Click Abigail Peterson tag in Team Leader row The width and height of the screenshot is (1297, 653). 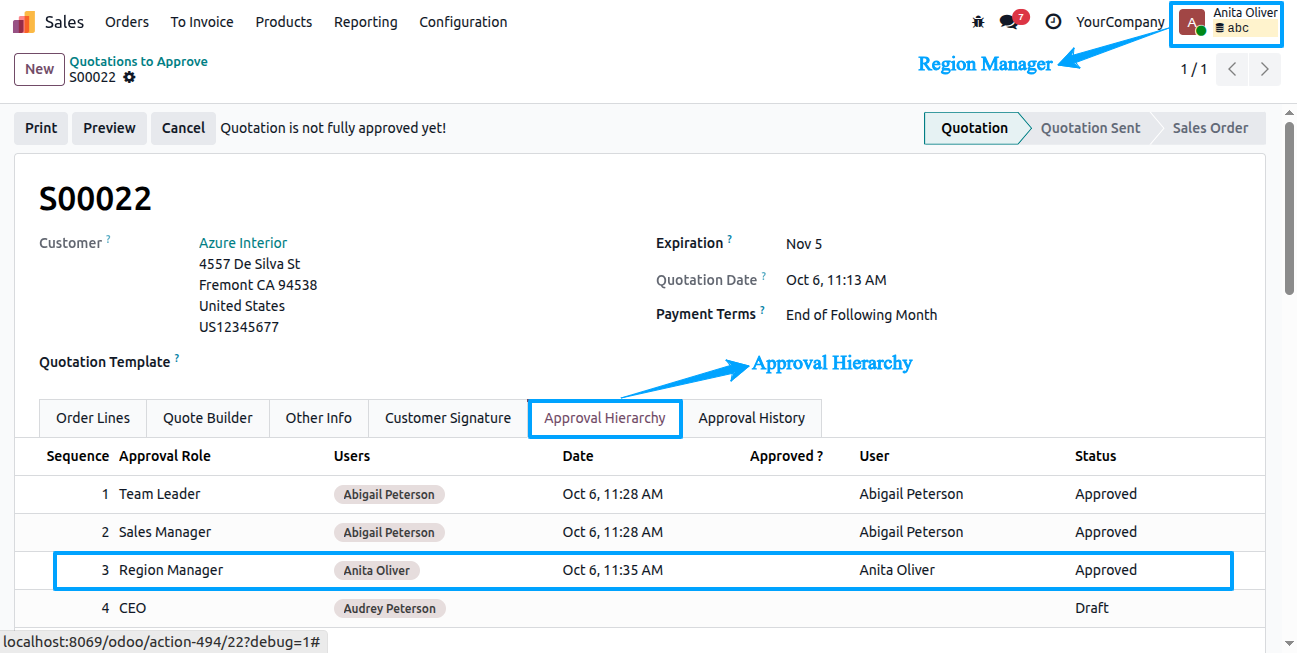(x=389, y=494)
